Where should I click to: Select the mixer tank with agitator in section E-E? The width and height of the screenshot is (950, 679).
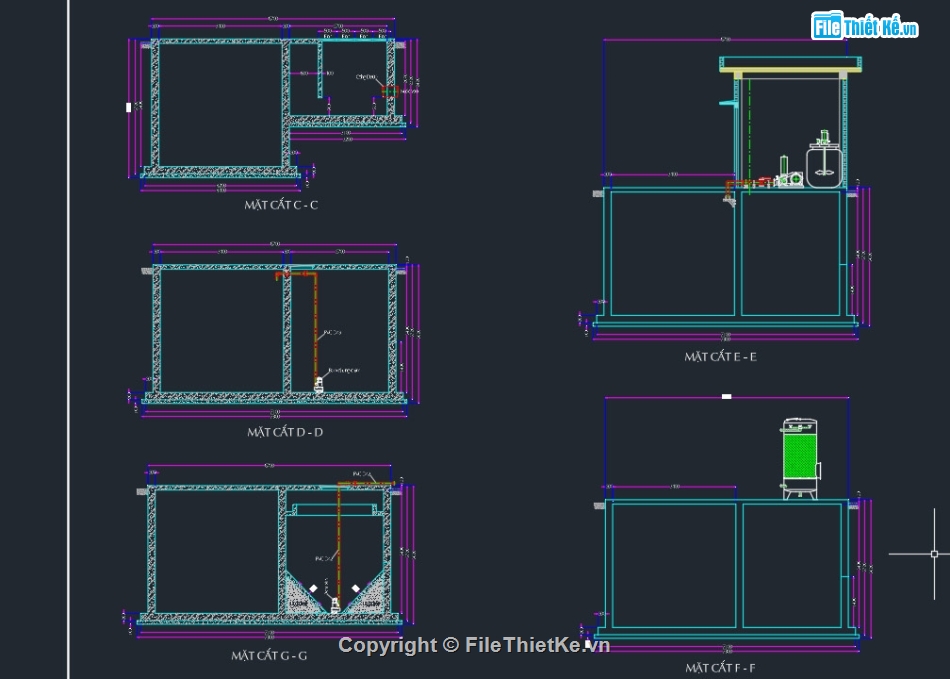tap(825, 165)
